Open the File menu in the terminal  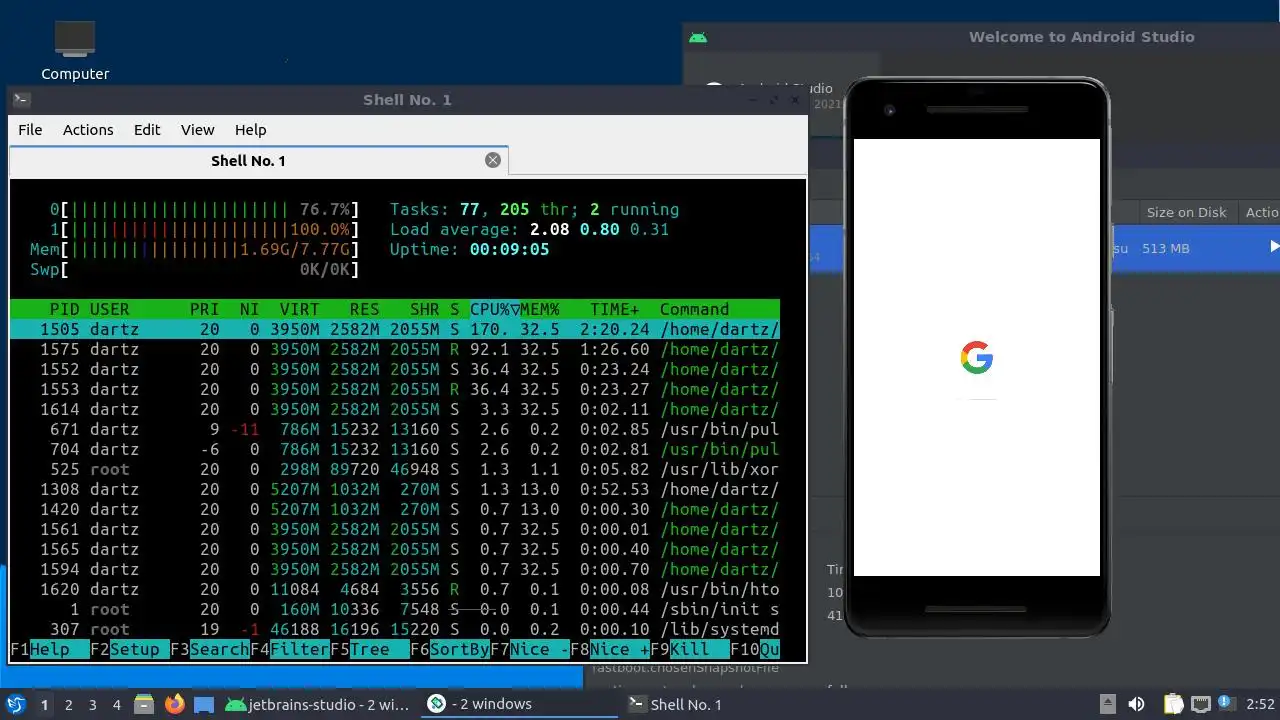coord(30,130)
